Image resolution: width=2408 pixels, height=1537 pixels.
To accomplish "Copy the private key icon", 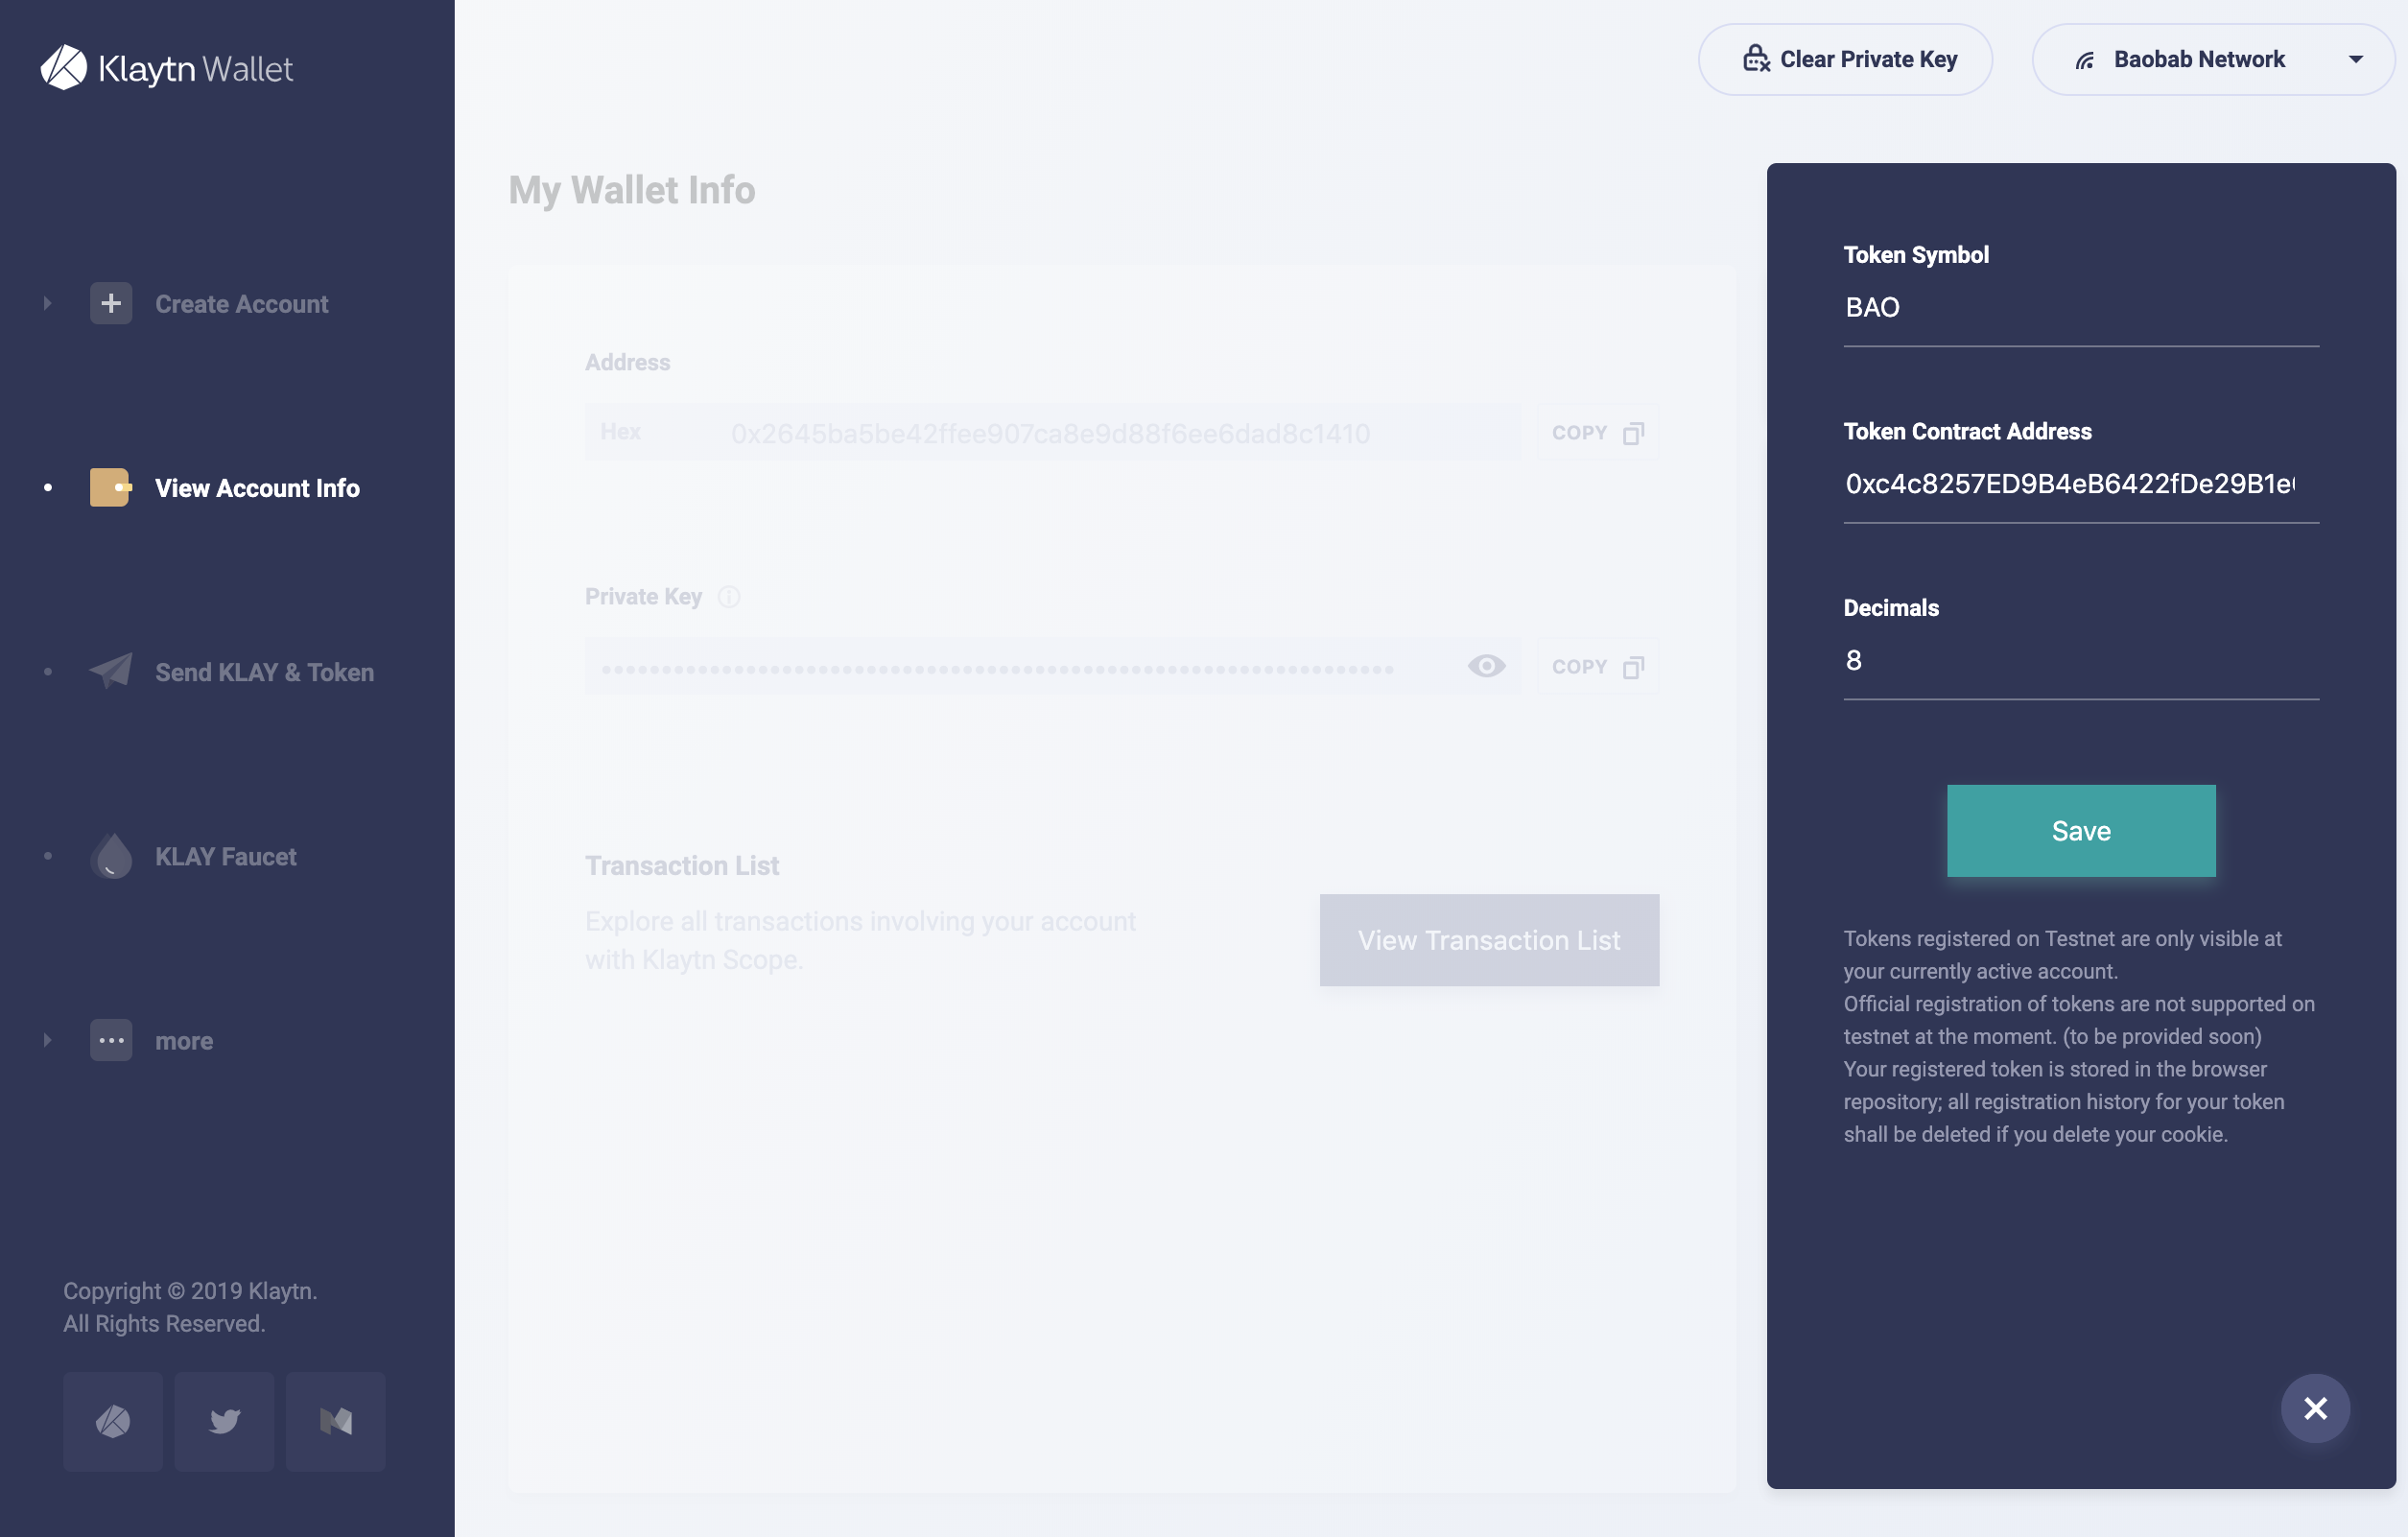I will [1632, 665].
